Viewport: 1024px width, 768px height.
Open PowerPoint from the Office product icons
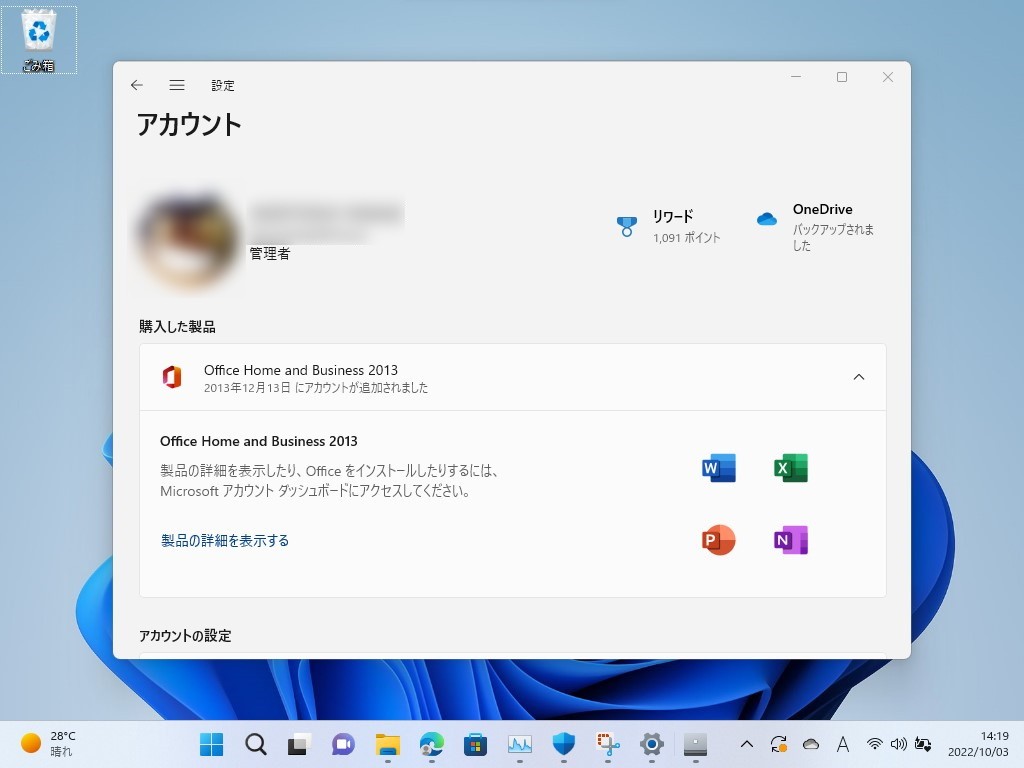point(717,539)
